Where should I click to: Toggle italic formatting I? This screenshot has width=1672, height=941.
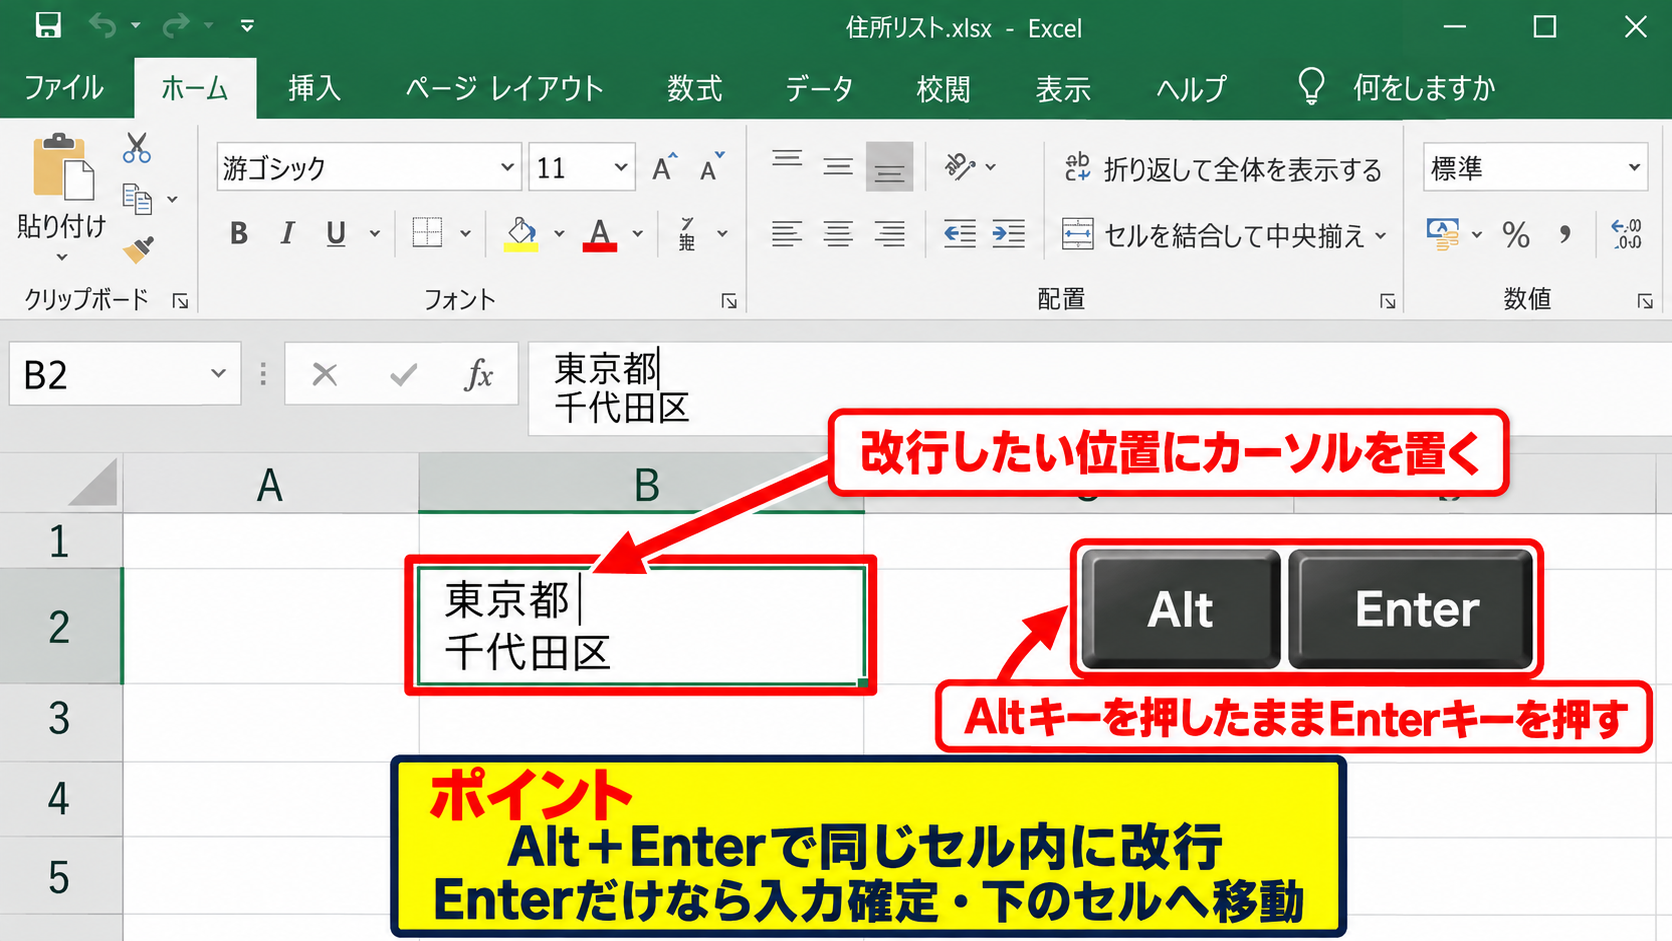tap(288, 234)
